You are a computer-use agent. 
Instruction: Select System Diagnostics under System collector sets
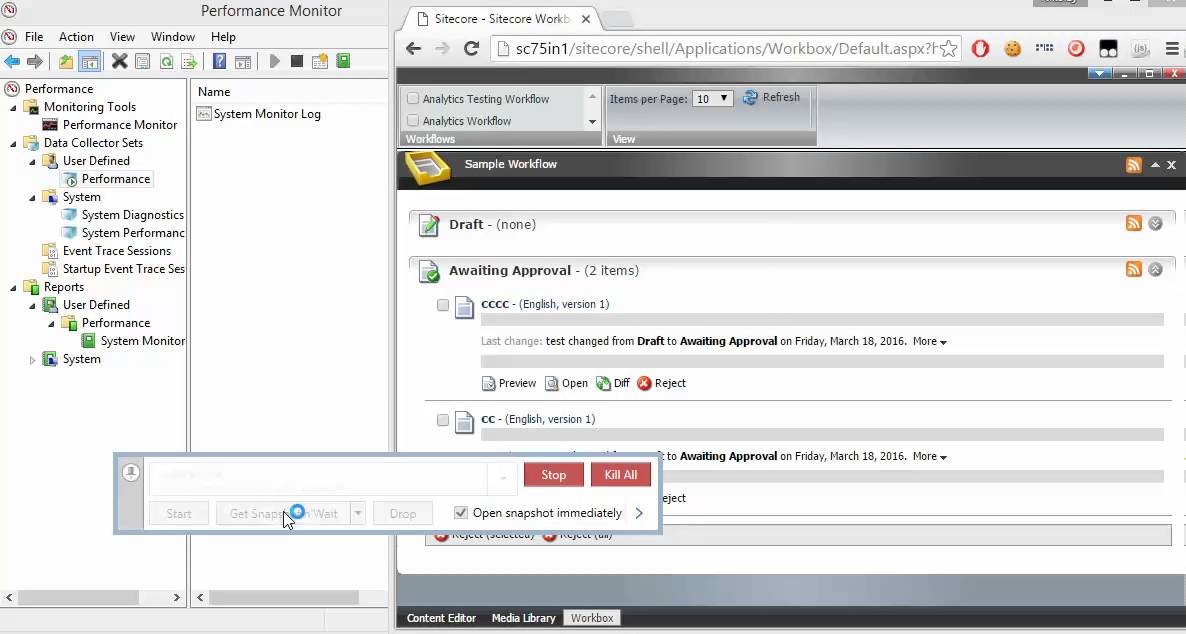(123, 216)
